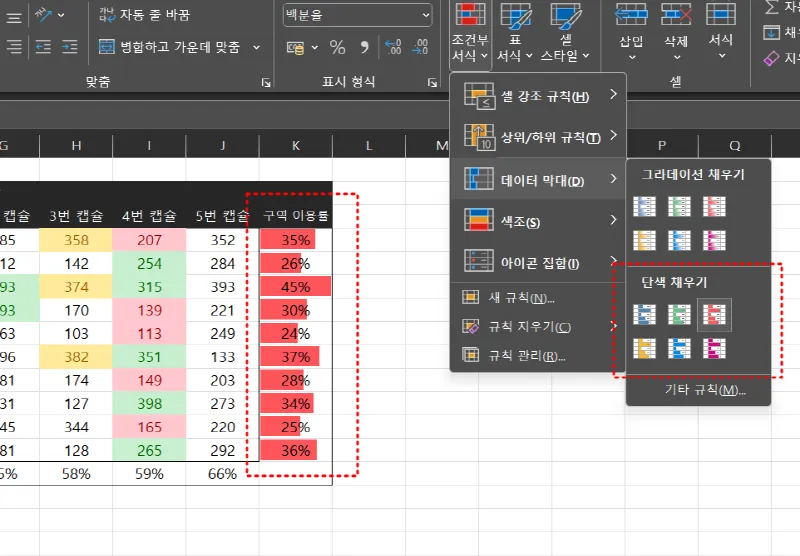Select column header K
Screen dimensions: 800x556
(x=295, y=146)
